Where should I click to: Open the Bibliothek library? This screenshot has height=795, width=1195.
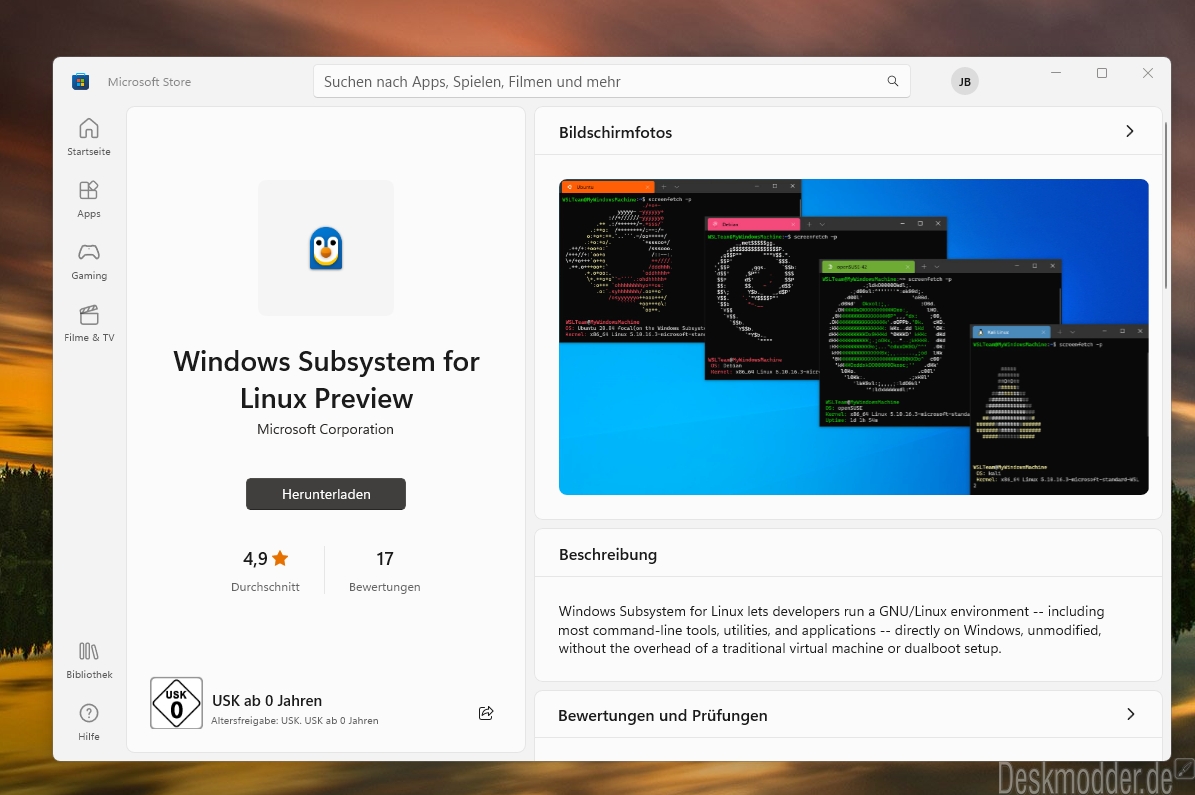(89, 660)
